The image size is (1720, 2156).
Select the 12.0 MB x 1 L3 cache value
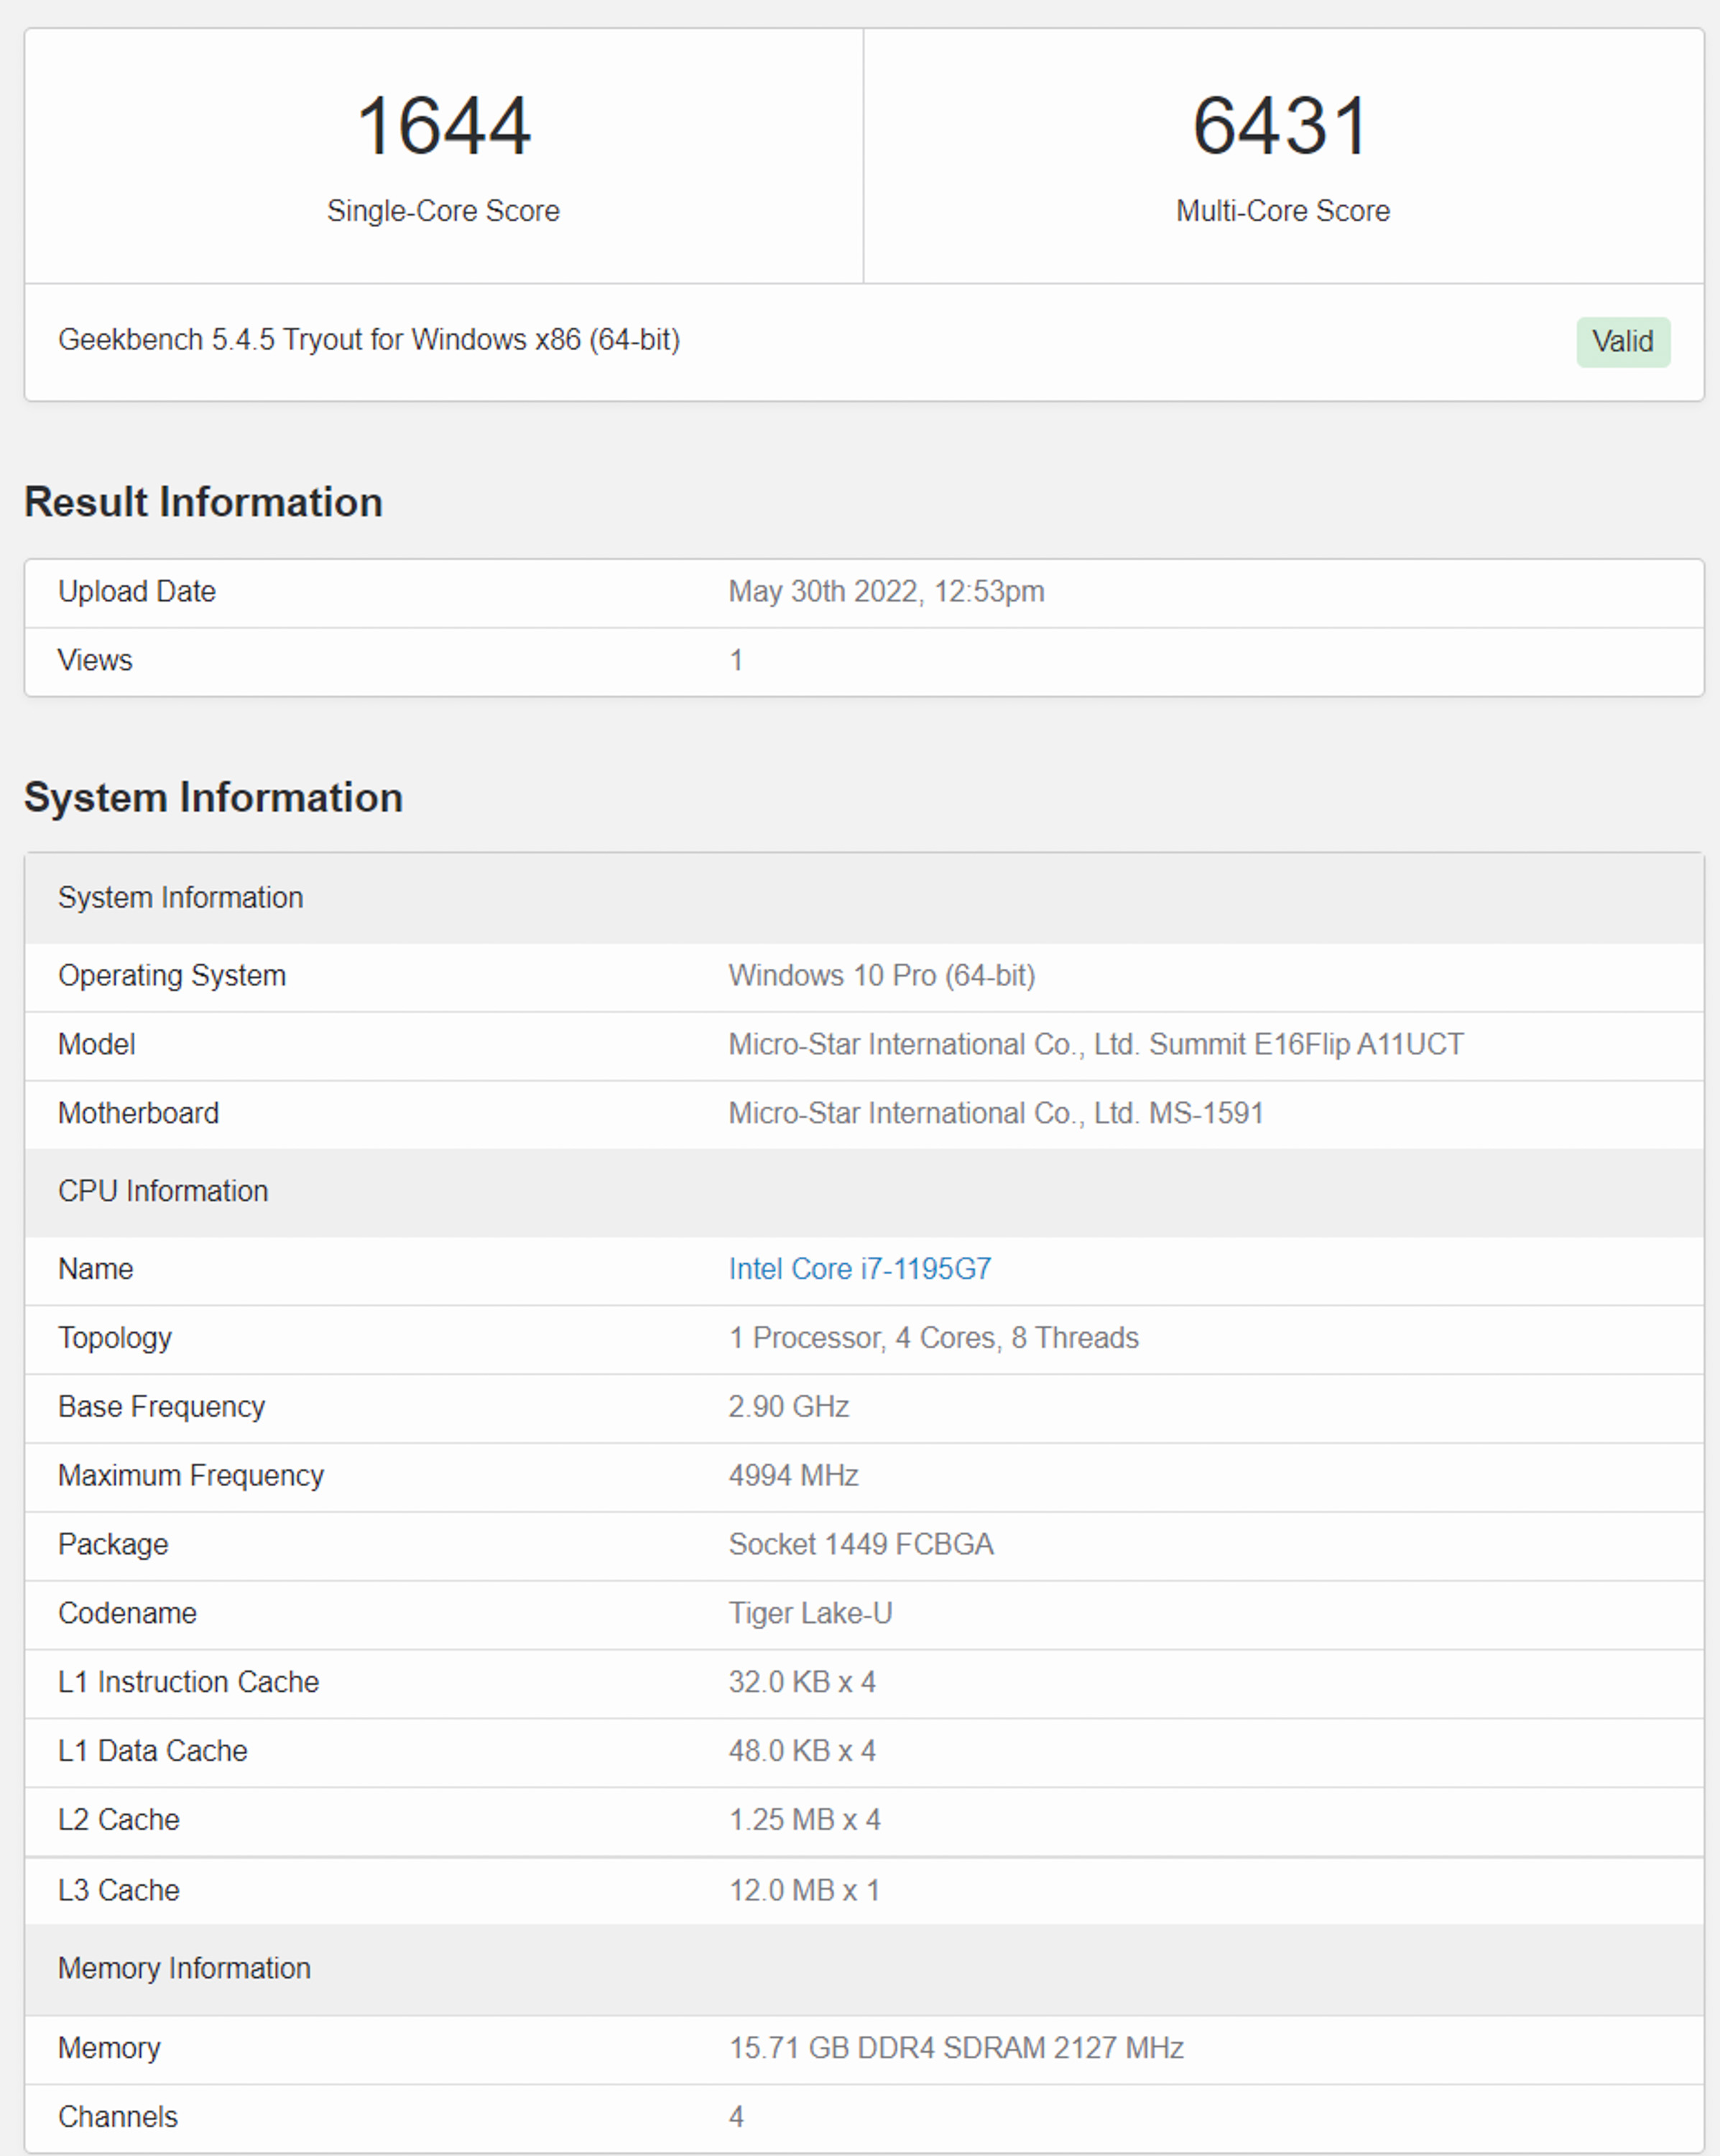[x=805, y=1891]
